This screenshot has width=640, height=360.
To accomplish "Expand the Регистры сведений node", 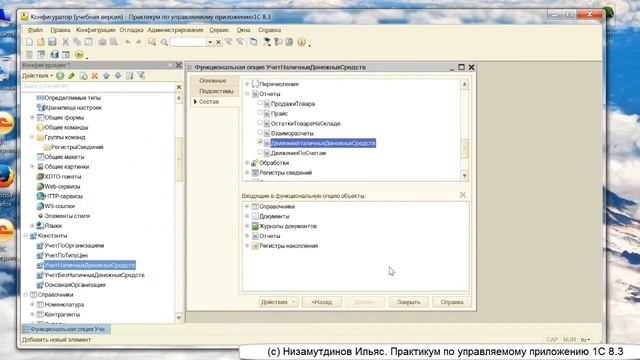I will [x=247, y=172].
